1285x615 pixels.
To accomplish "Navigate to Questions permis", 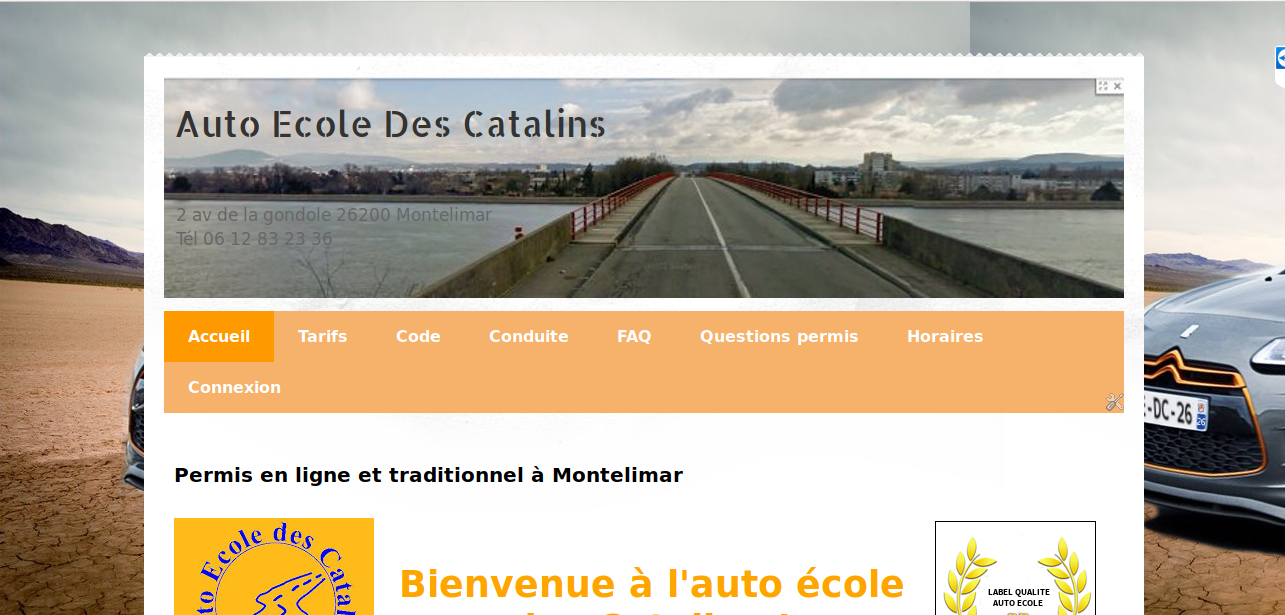I will click(779, 336).
